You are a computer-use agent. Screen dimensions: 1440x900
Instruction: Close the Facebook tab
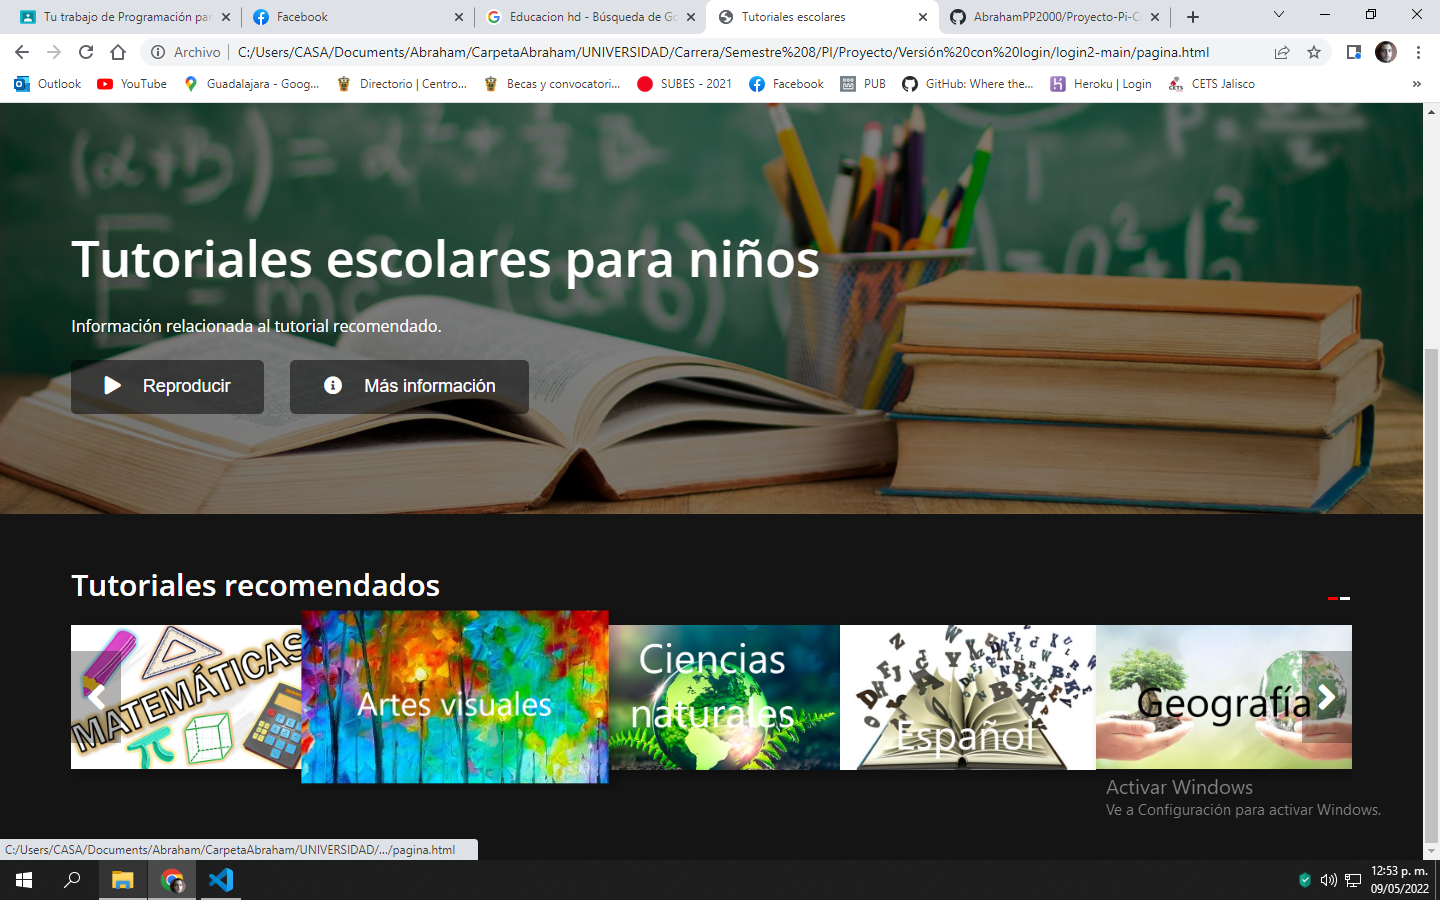[x=459, y=17]
